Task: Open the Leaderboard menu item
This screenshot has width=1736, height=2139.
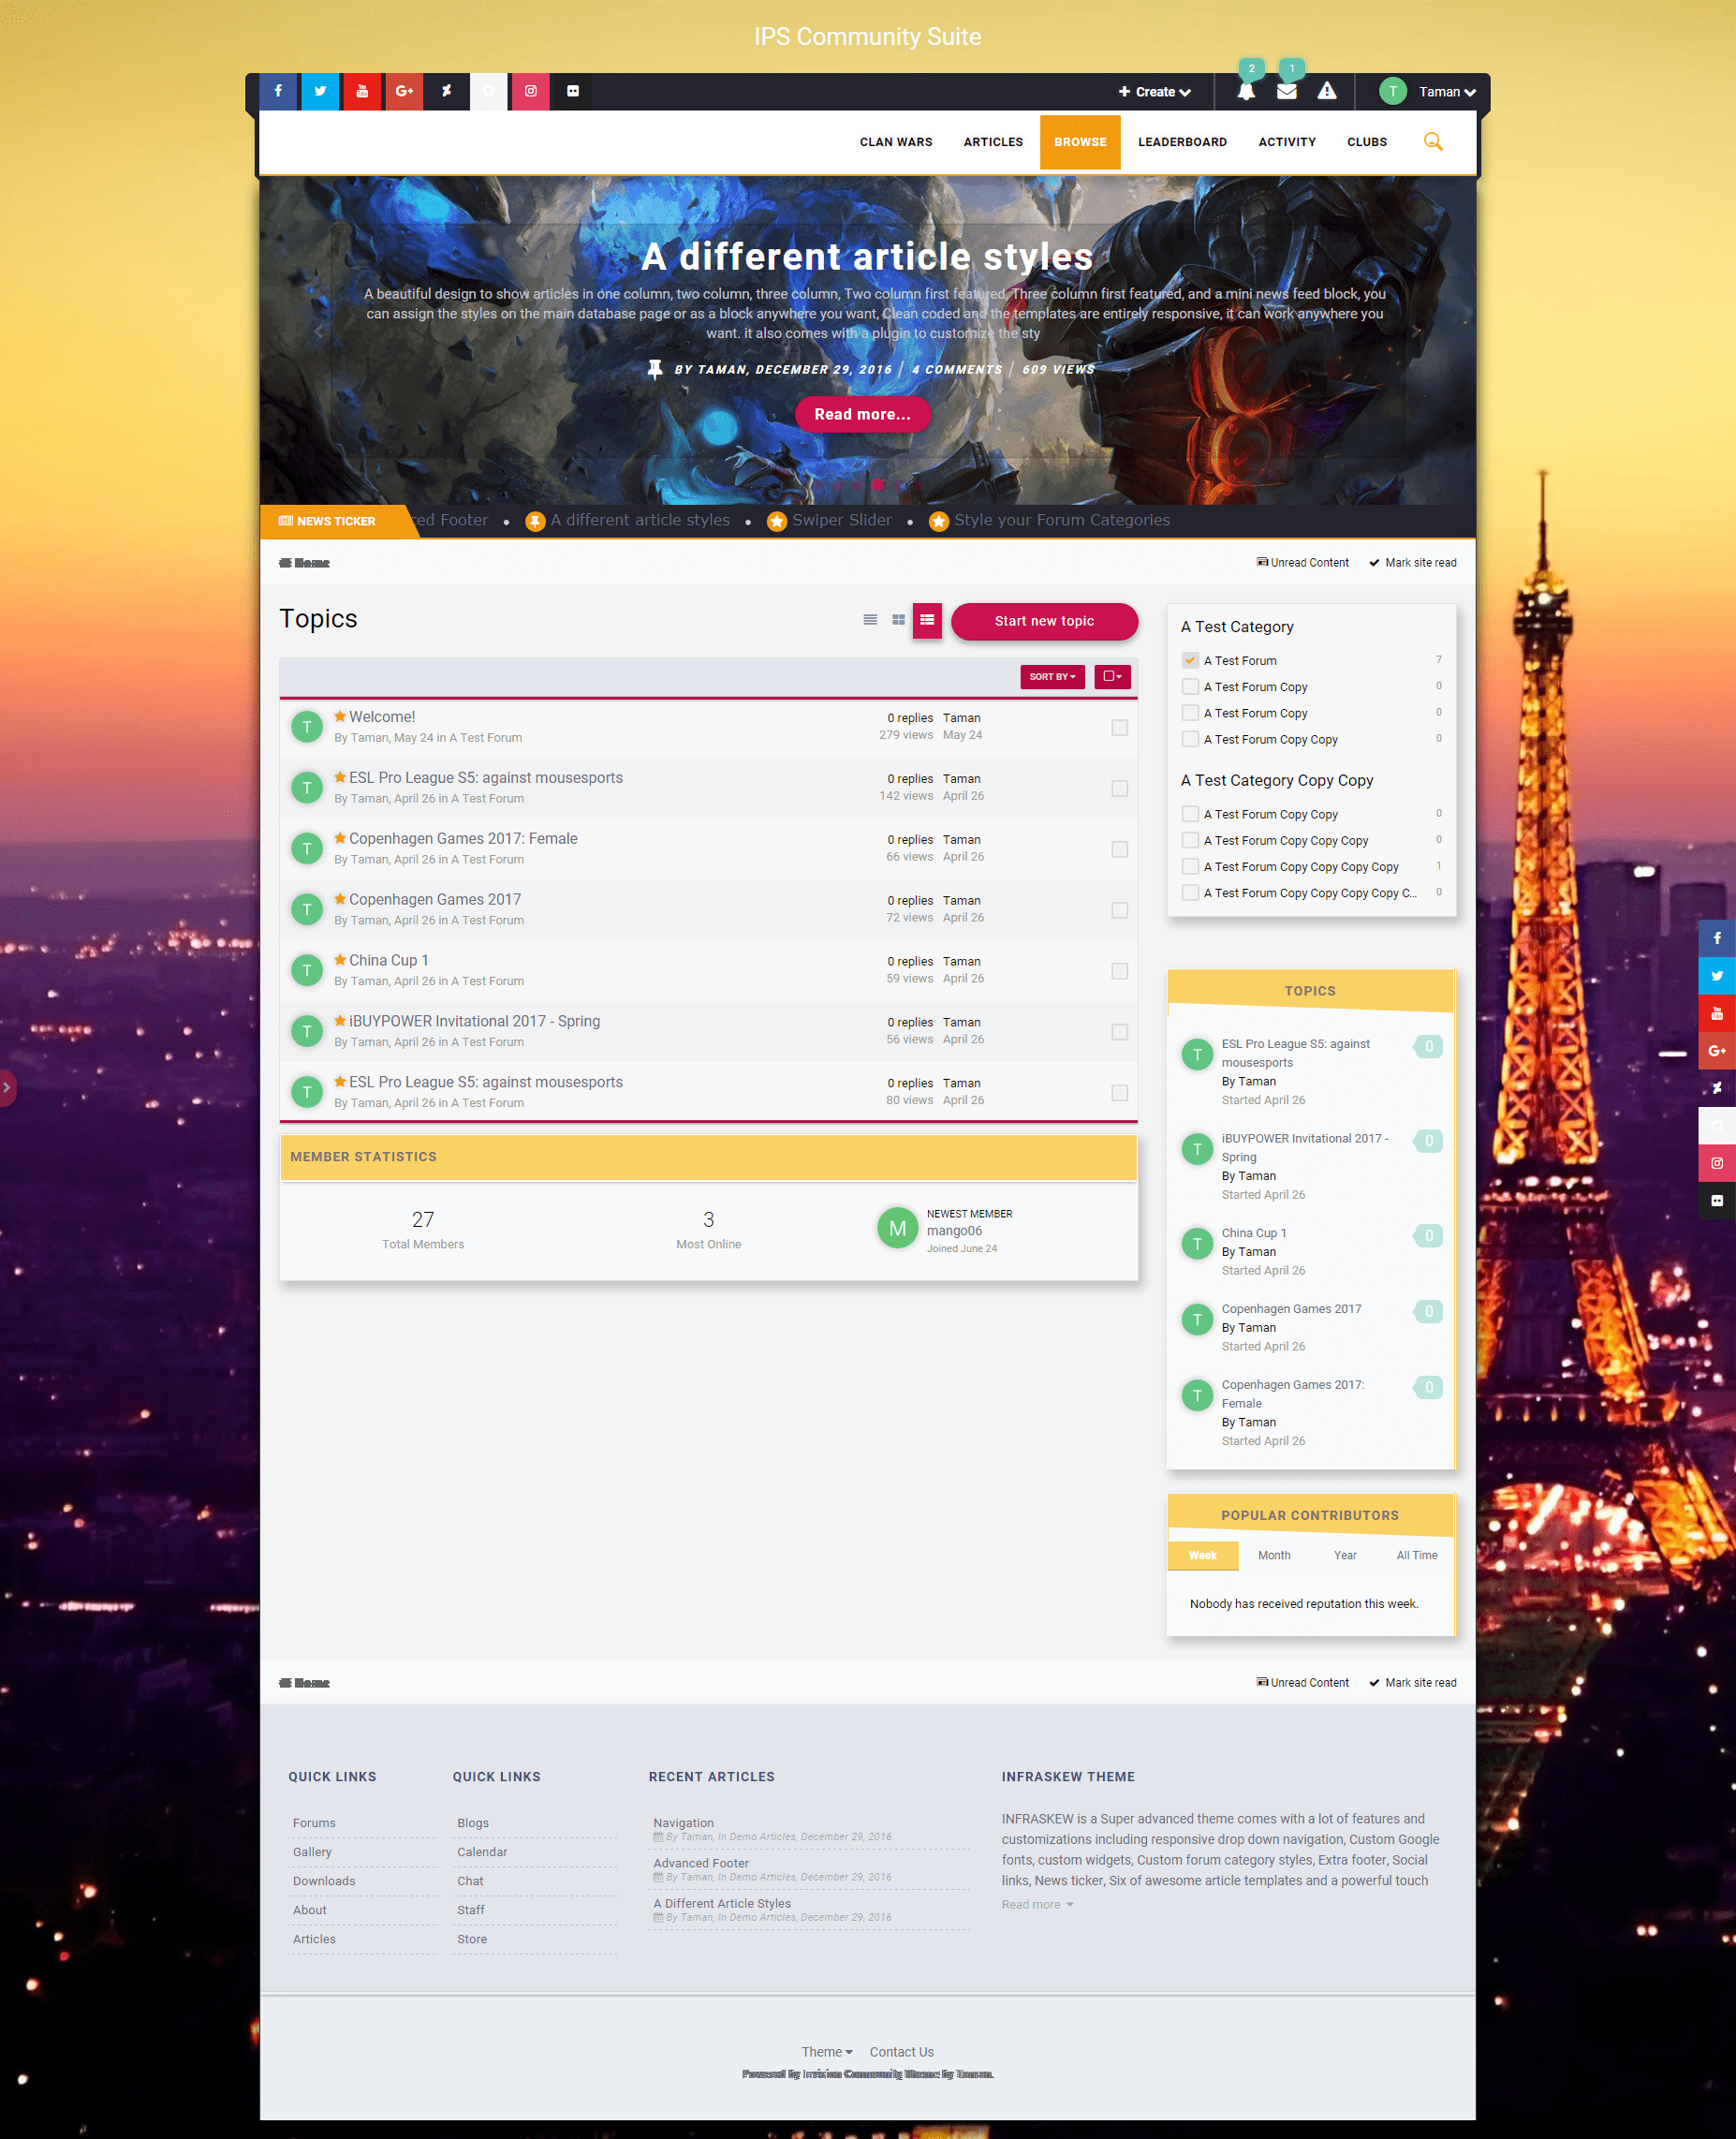Action: (1182, 142)
